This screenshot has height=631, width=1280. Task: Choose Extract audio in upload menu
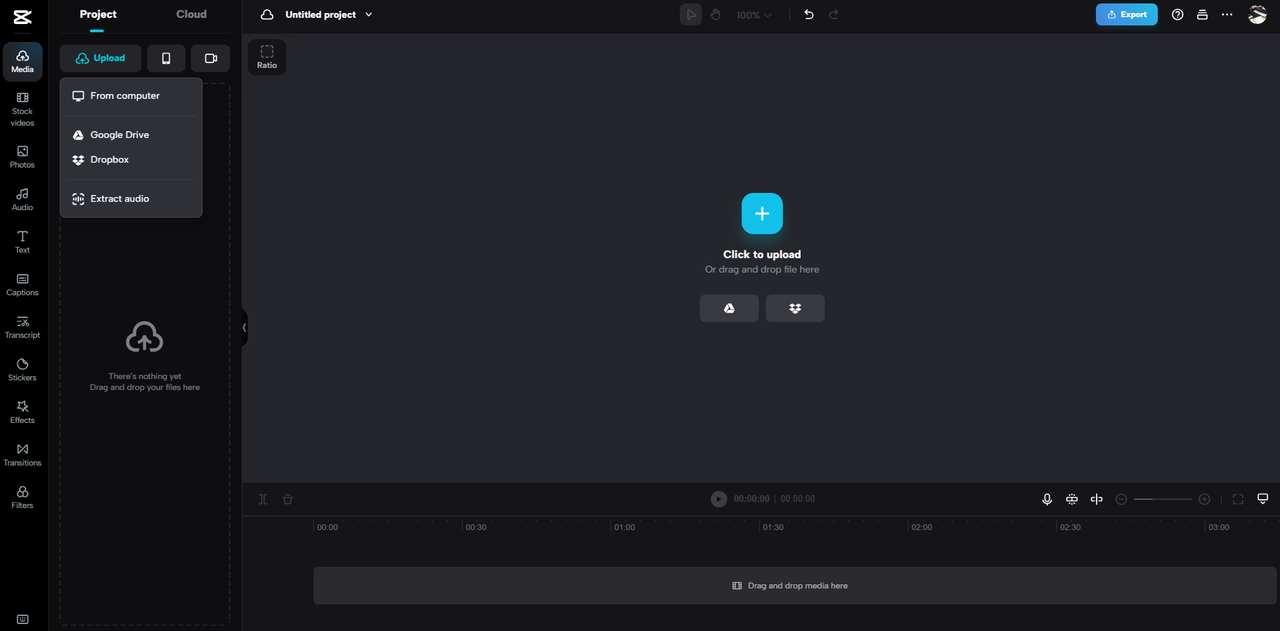[x=131, y=199]
